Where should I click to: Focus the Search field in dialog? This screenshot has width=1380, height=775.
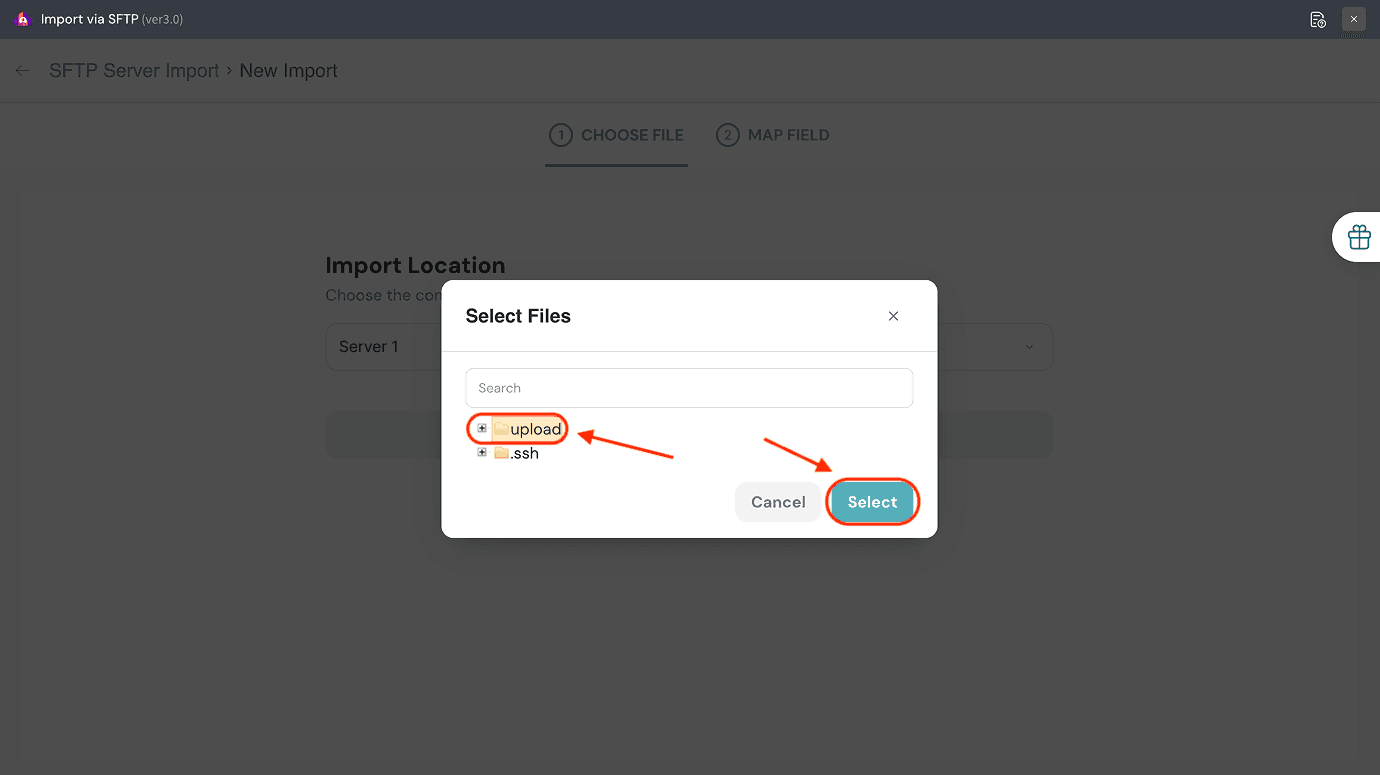(689, 388)
